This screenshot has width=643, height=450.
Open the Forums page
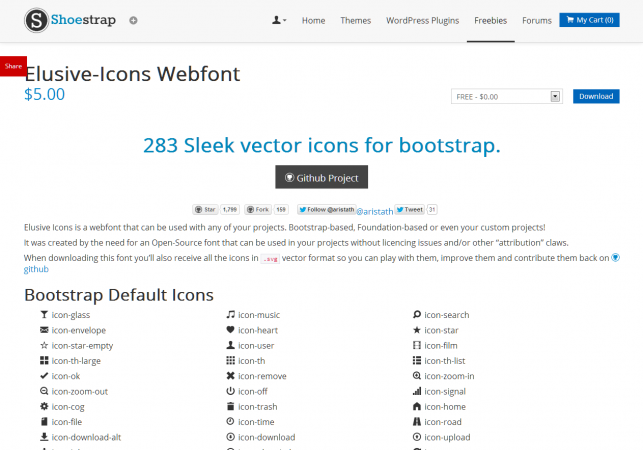[536, 20]
